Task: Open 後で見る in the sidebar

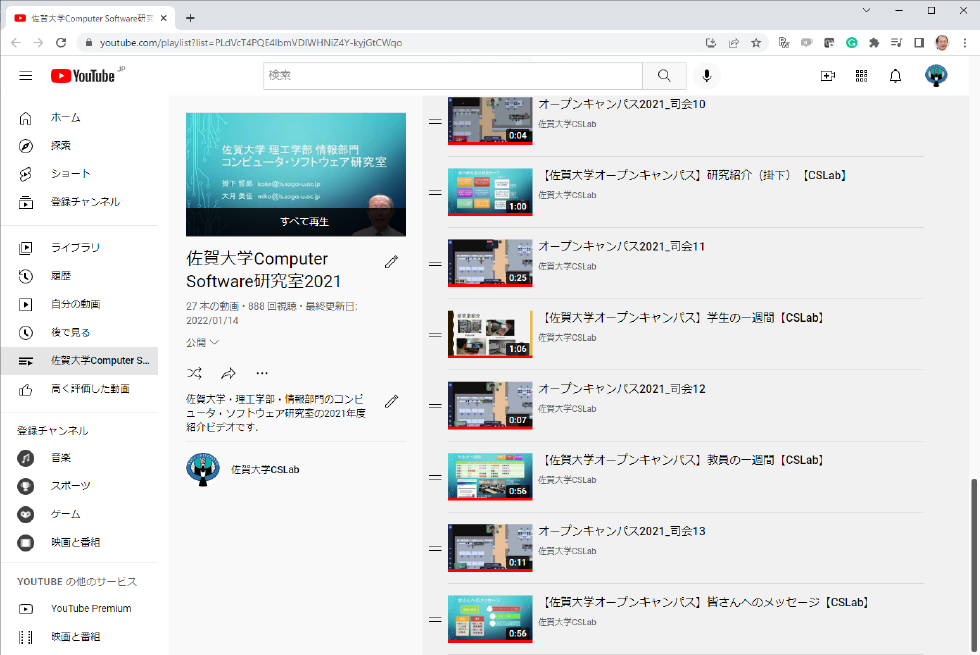Action: [79, 332]
